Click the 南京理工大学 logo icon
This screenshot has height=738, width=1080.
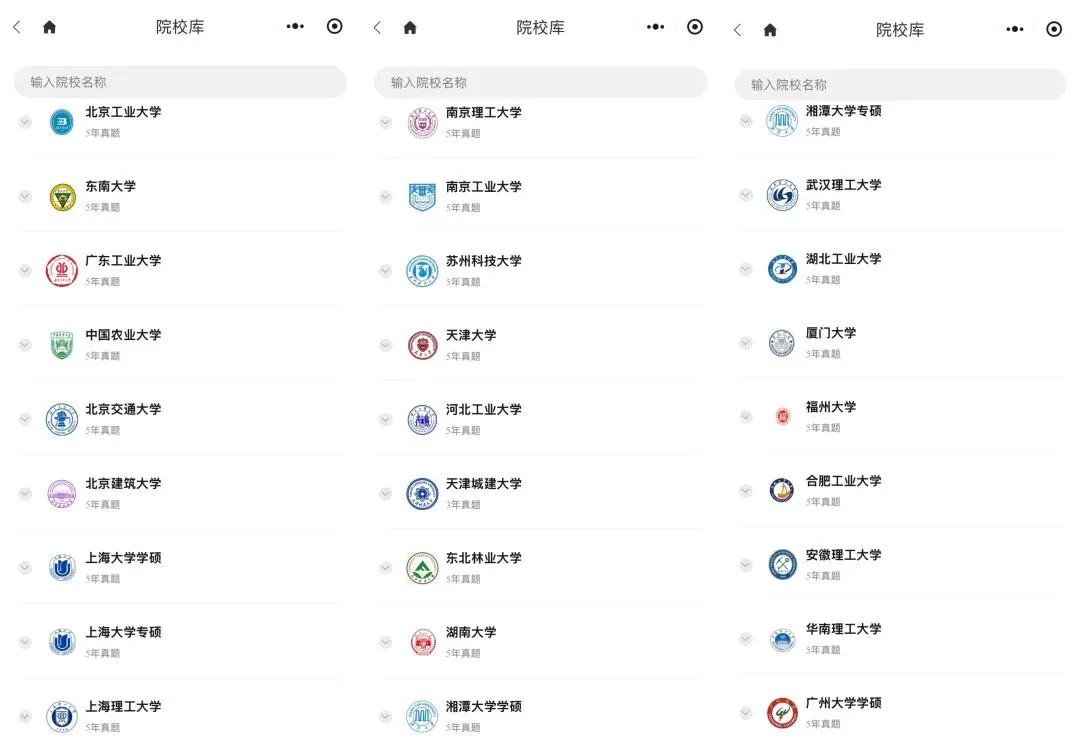point(422,123)
